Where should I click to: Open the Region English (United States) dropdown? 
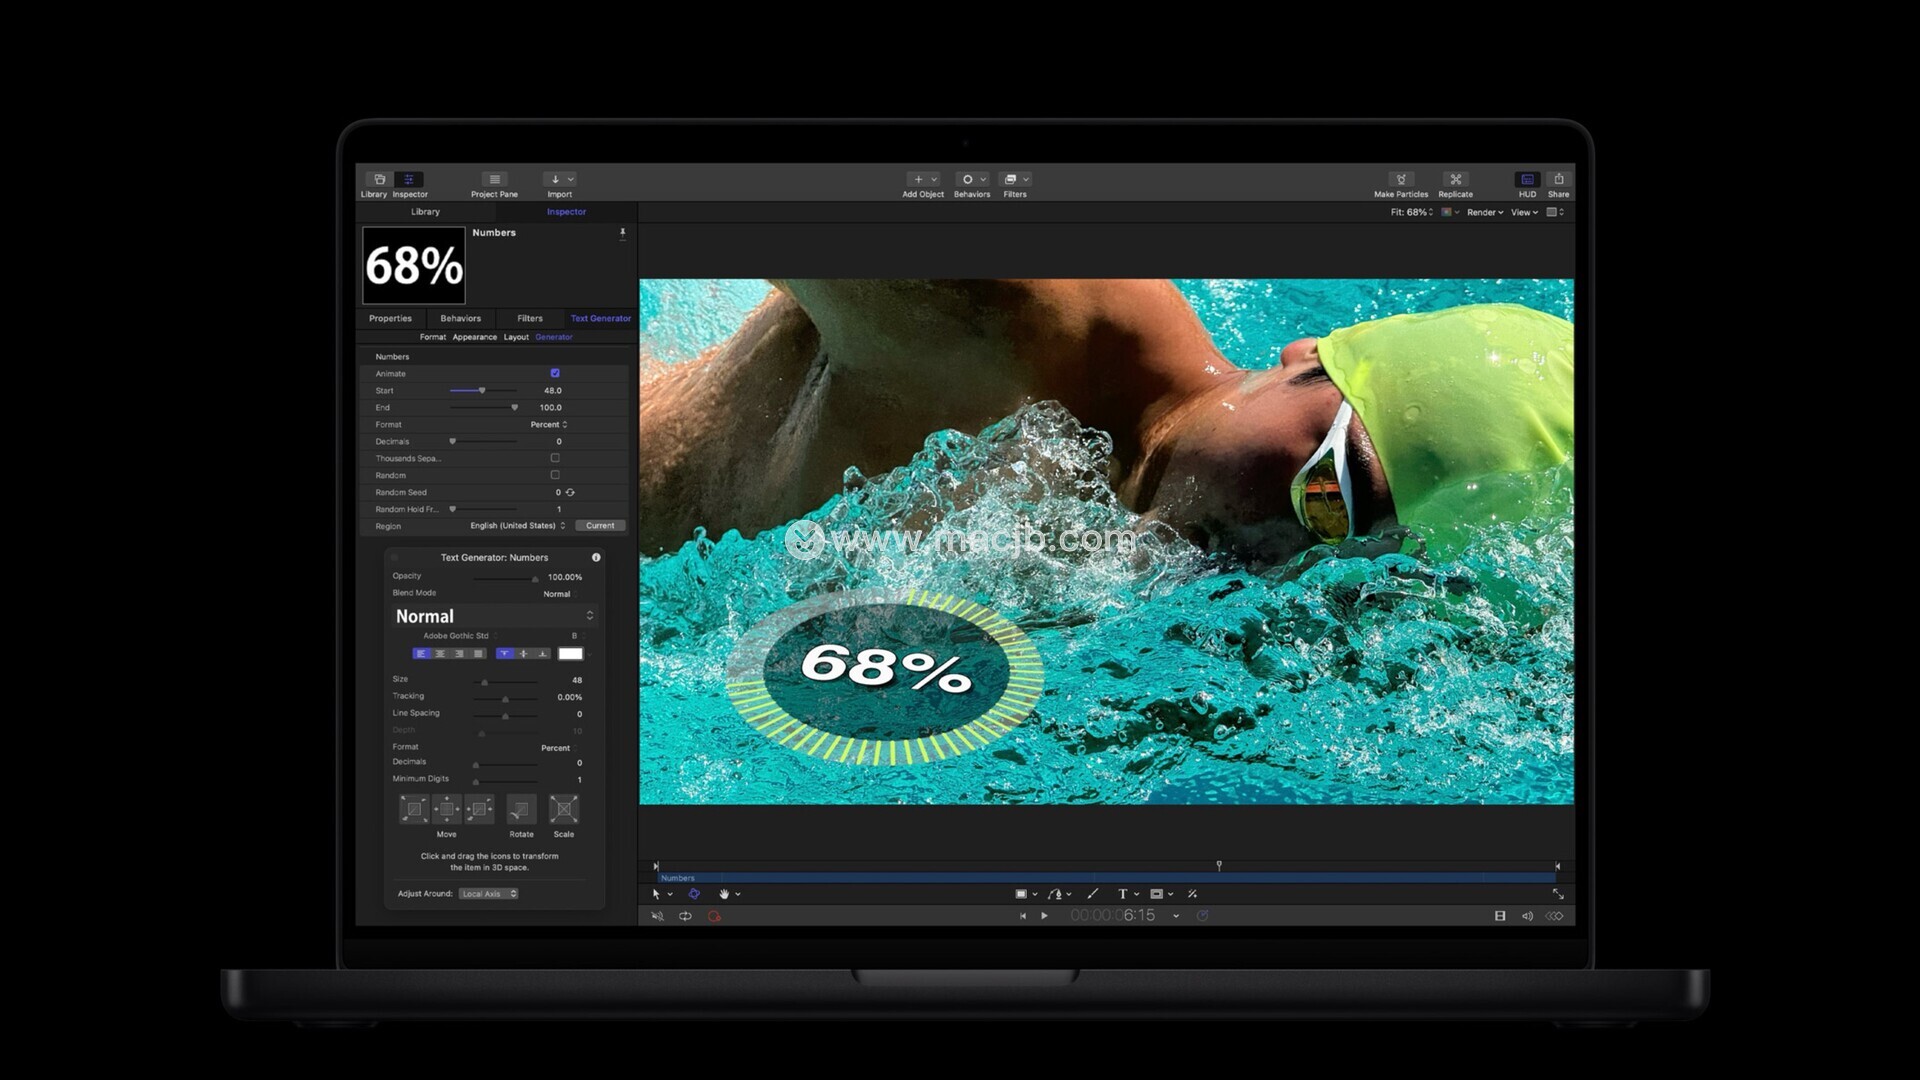(x=517, y=526)
